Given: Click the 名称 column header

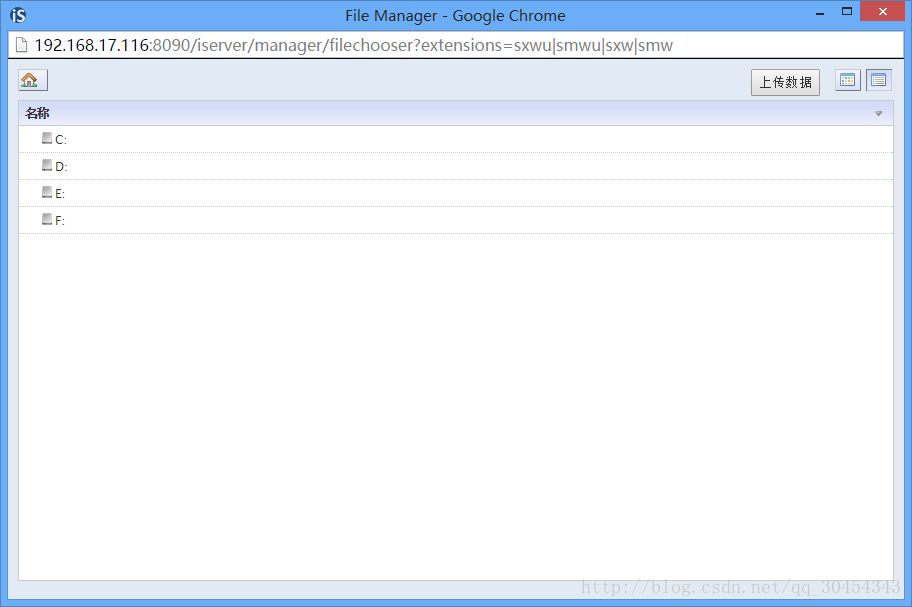Looking at the screenshot, I should point(456,113).
